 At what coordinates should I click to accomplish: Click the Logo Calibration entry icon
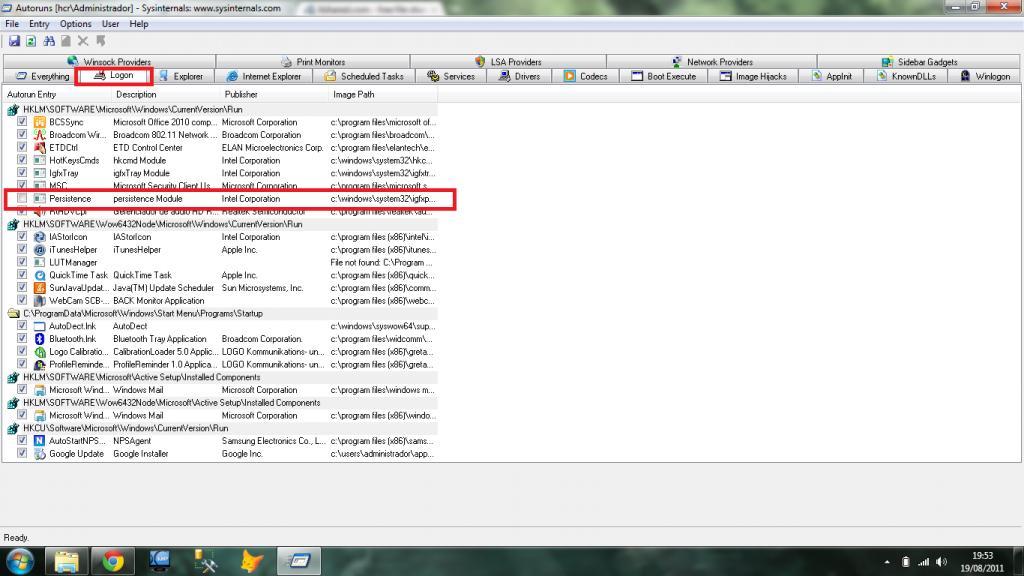point(39,352)
